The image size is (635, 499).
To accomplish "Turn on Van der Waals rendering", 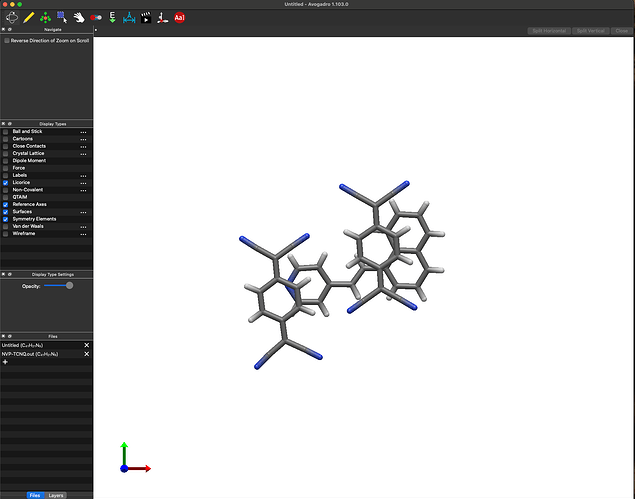I will click(x=5, y=226).
